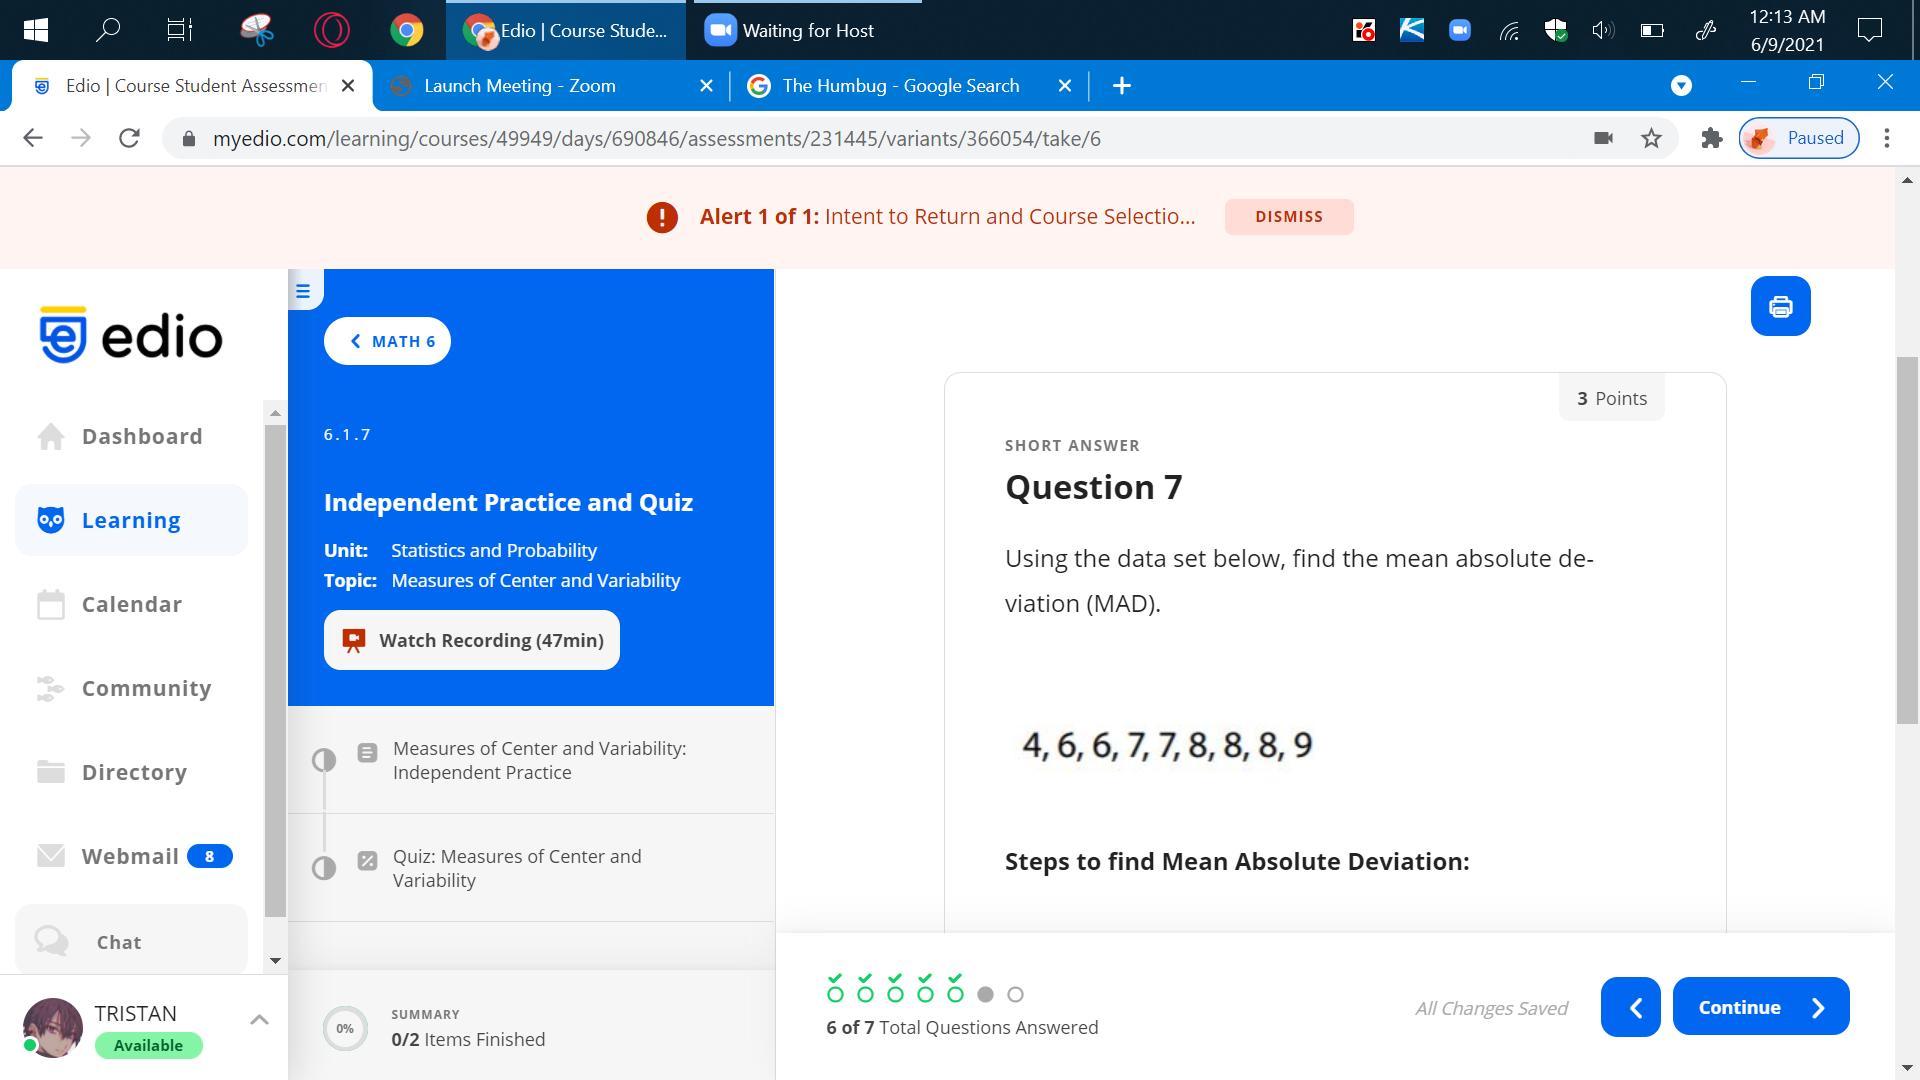
Task: Select the sixth question filled circle
Action: pyautogui.click(x=985, y=994)
